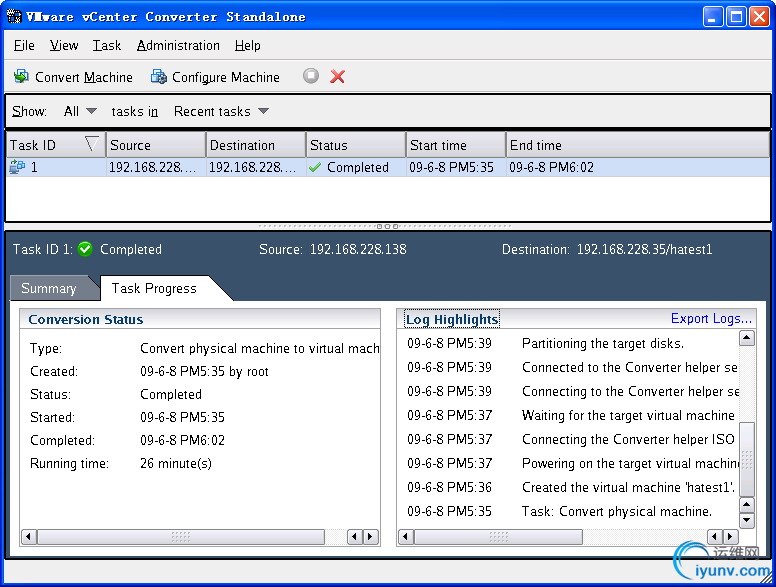Click the Export Logs link
The image size is (776, 587).
click(x=711, y=318)
